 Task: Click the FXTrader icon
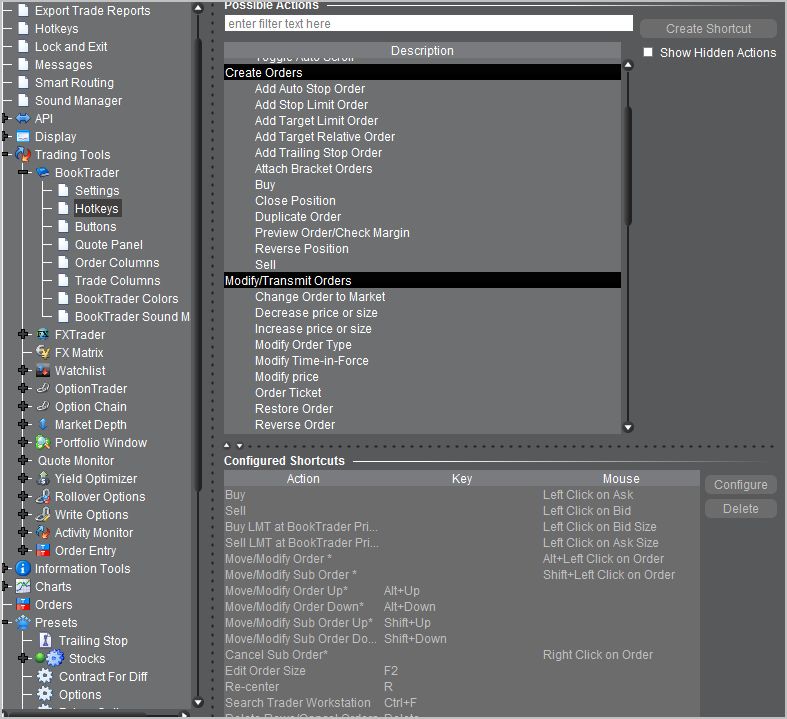pos(43,334)
